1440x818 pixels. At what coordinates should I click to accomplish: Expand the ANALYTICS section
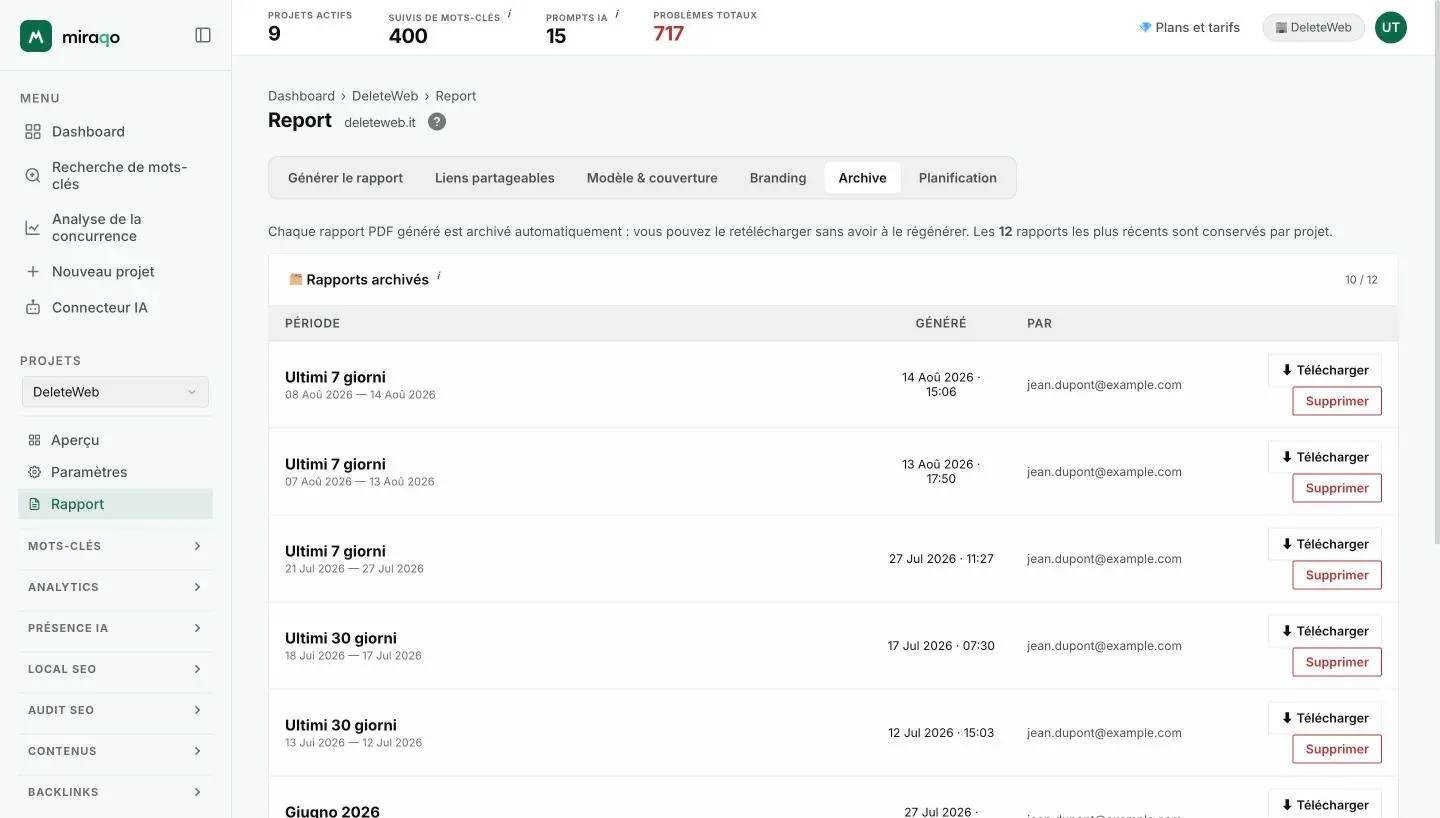point(116,587)
